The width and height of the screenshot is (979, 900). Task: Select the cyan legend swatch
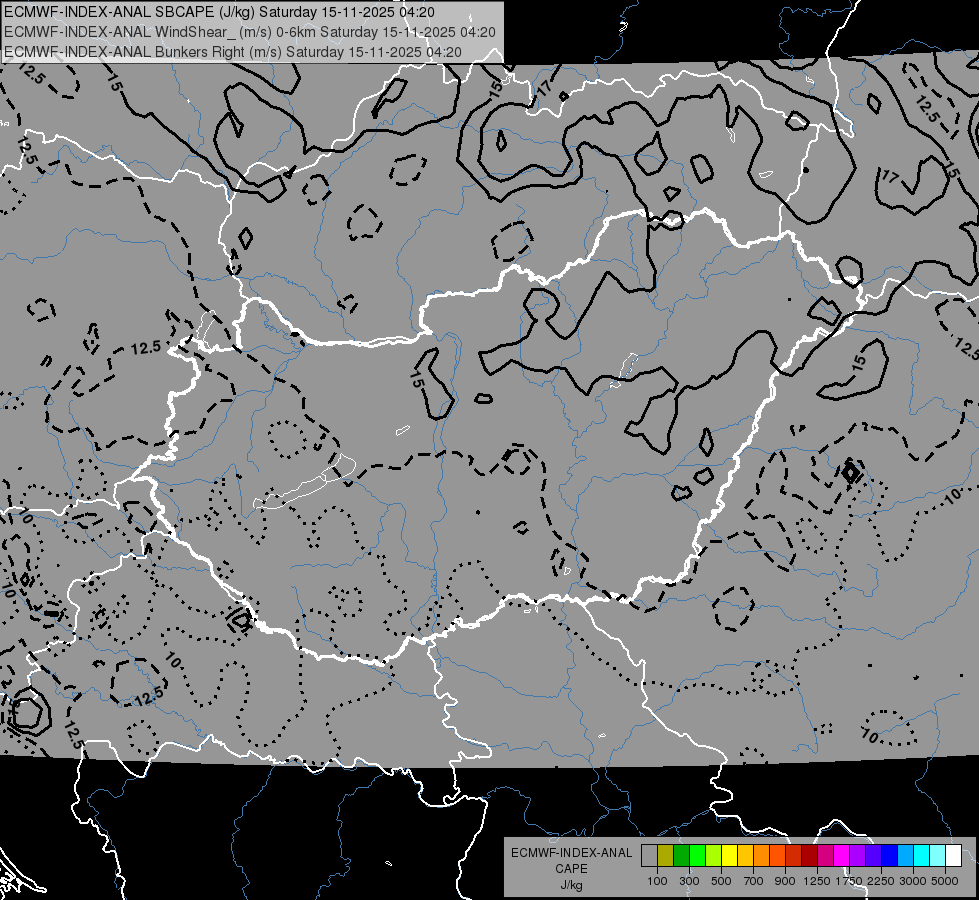tap(922, 856)
